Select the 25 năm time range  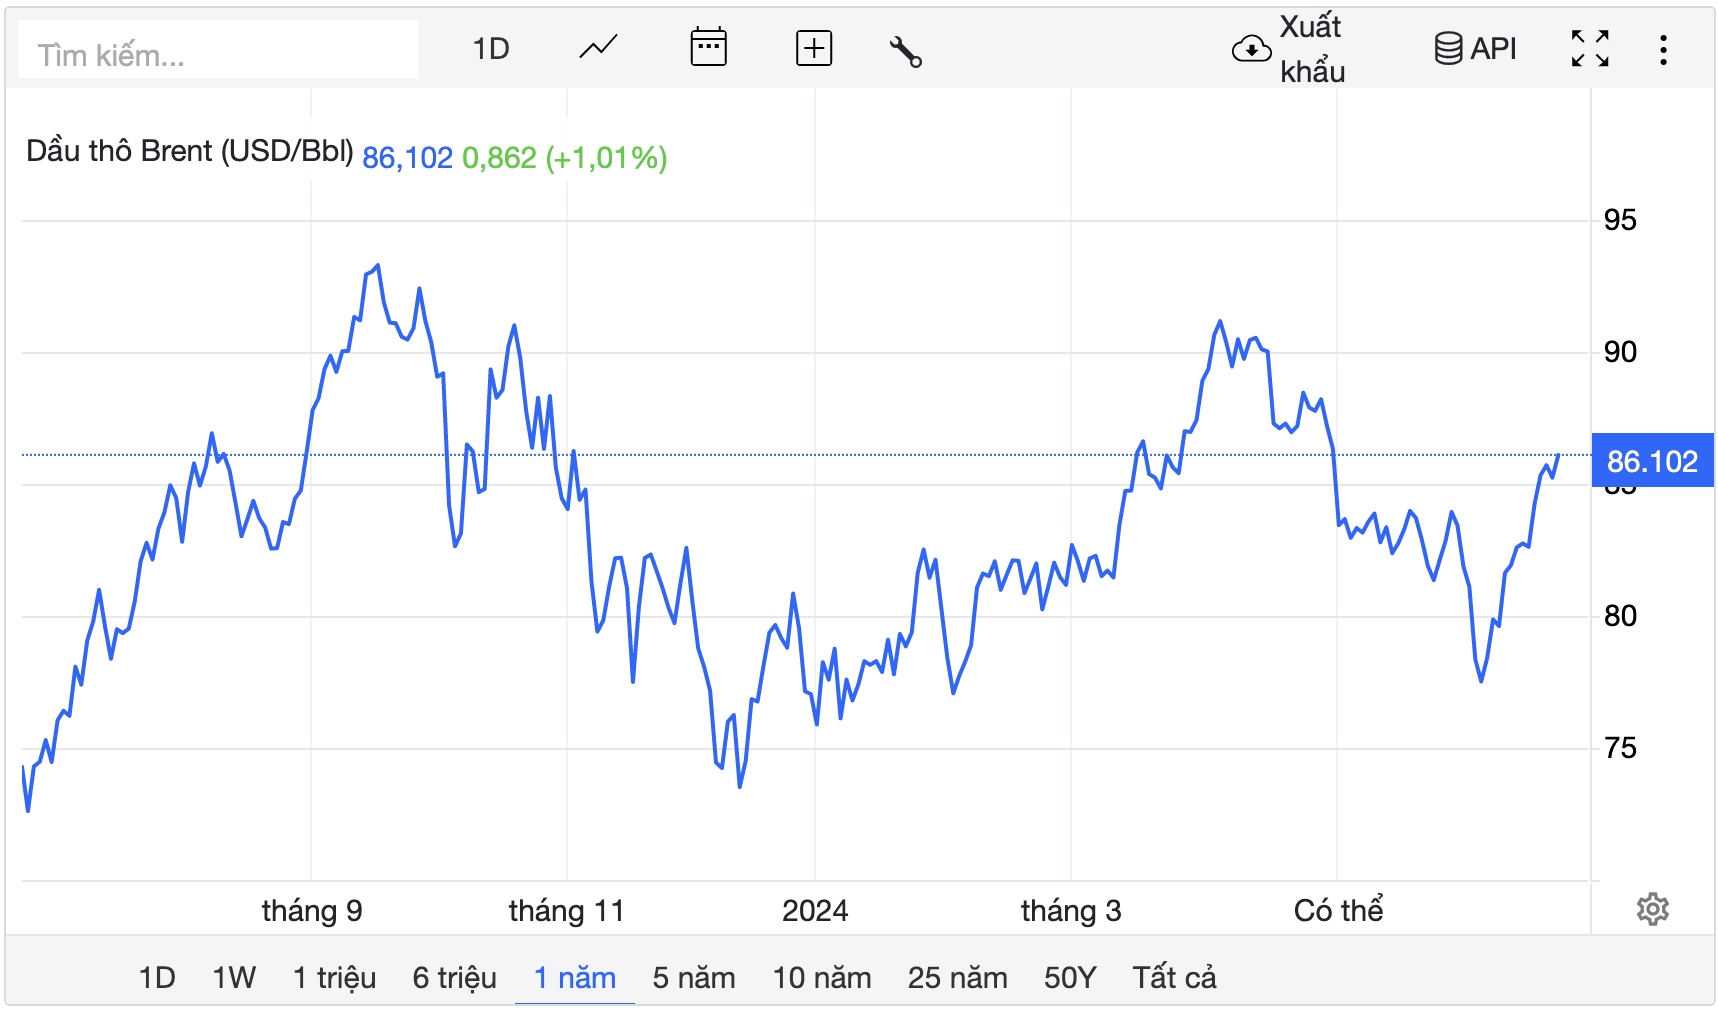[958, 977]
